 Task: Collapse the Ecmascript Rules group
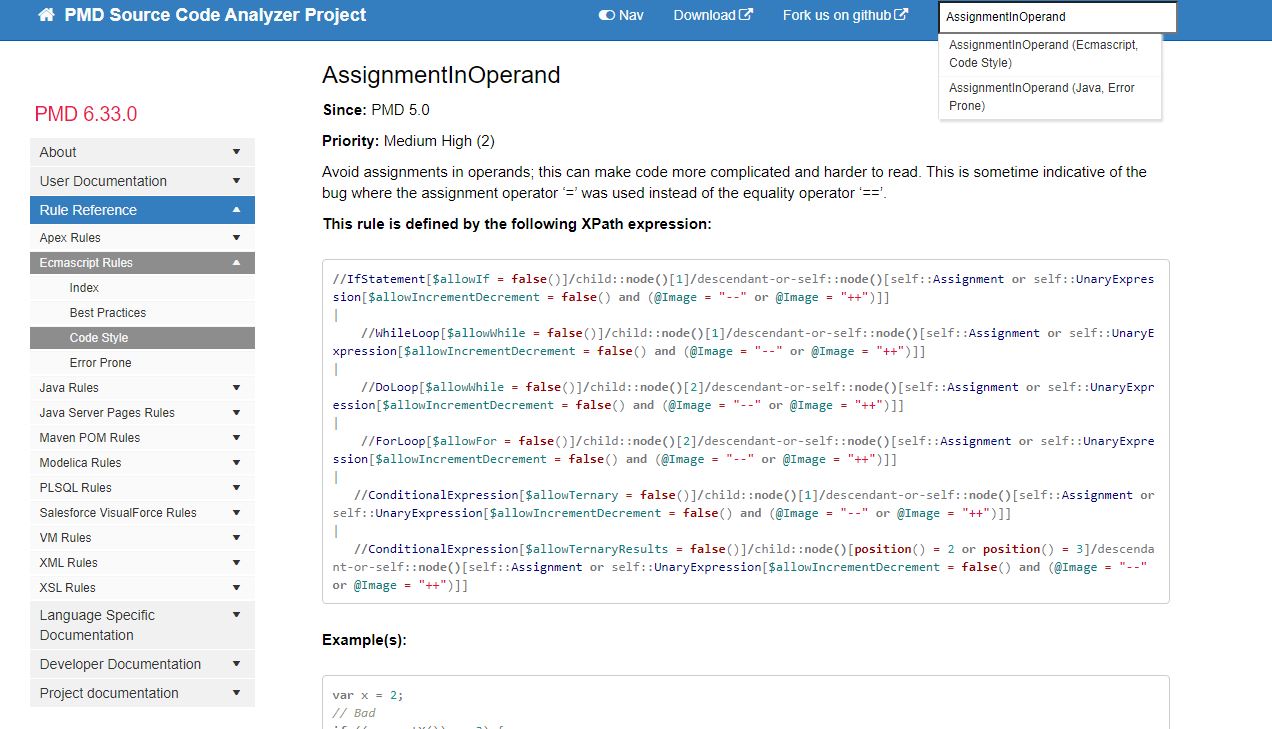pyautogui.click(x=142, y=263)
